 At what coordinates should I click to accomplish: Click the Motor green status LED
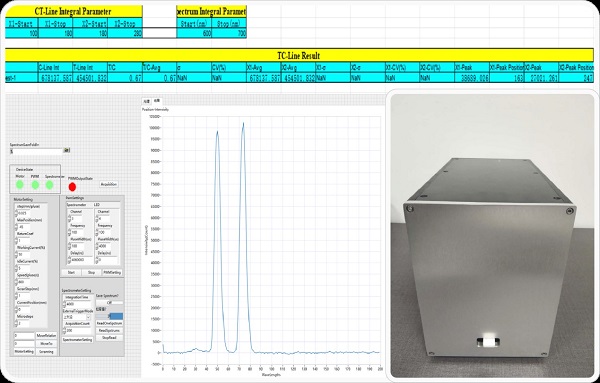[20, 185]
